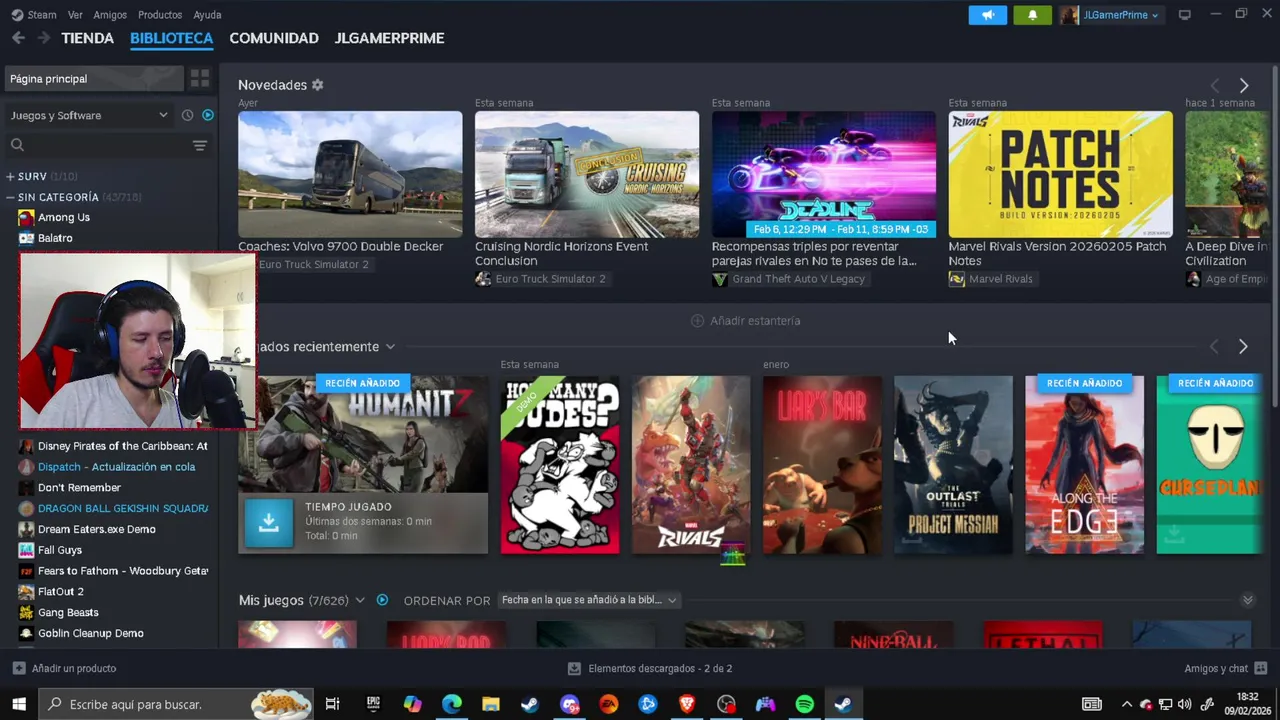The image size is (1280, 720).
Task: Switch to Big Picture mode icon
Action: (1185, 15)
